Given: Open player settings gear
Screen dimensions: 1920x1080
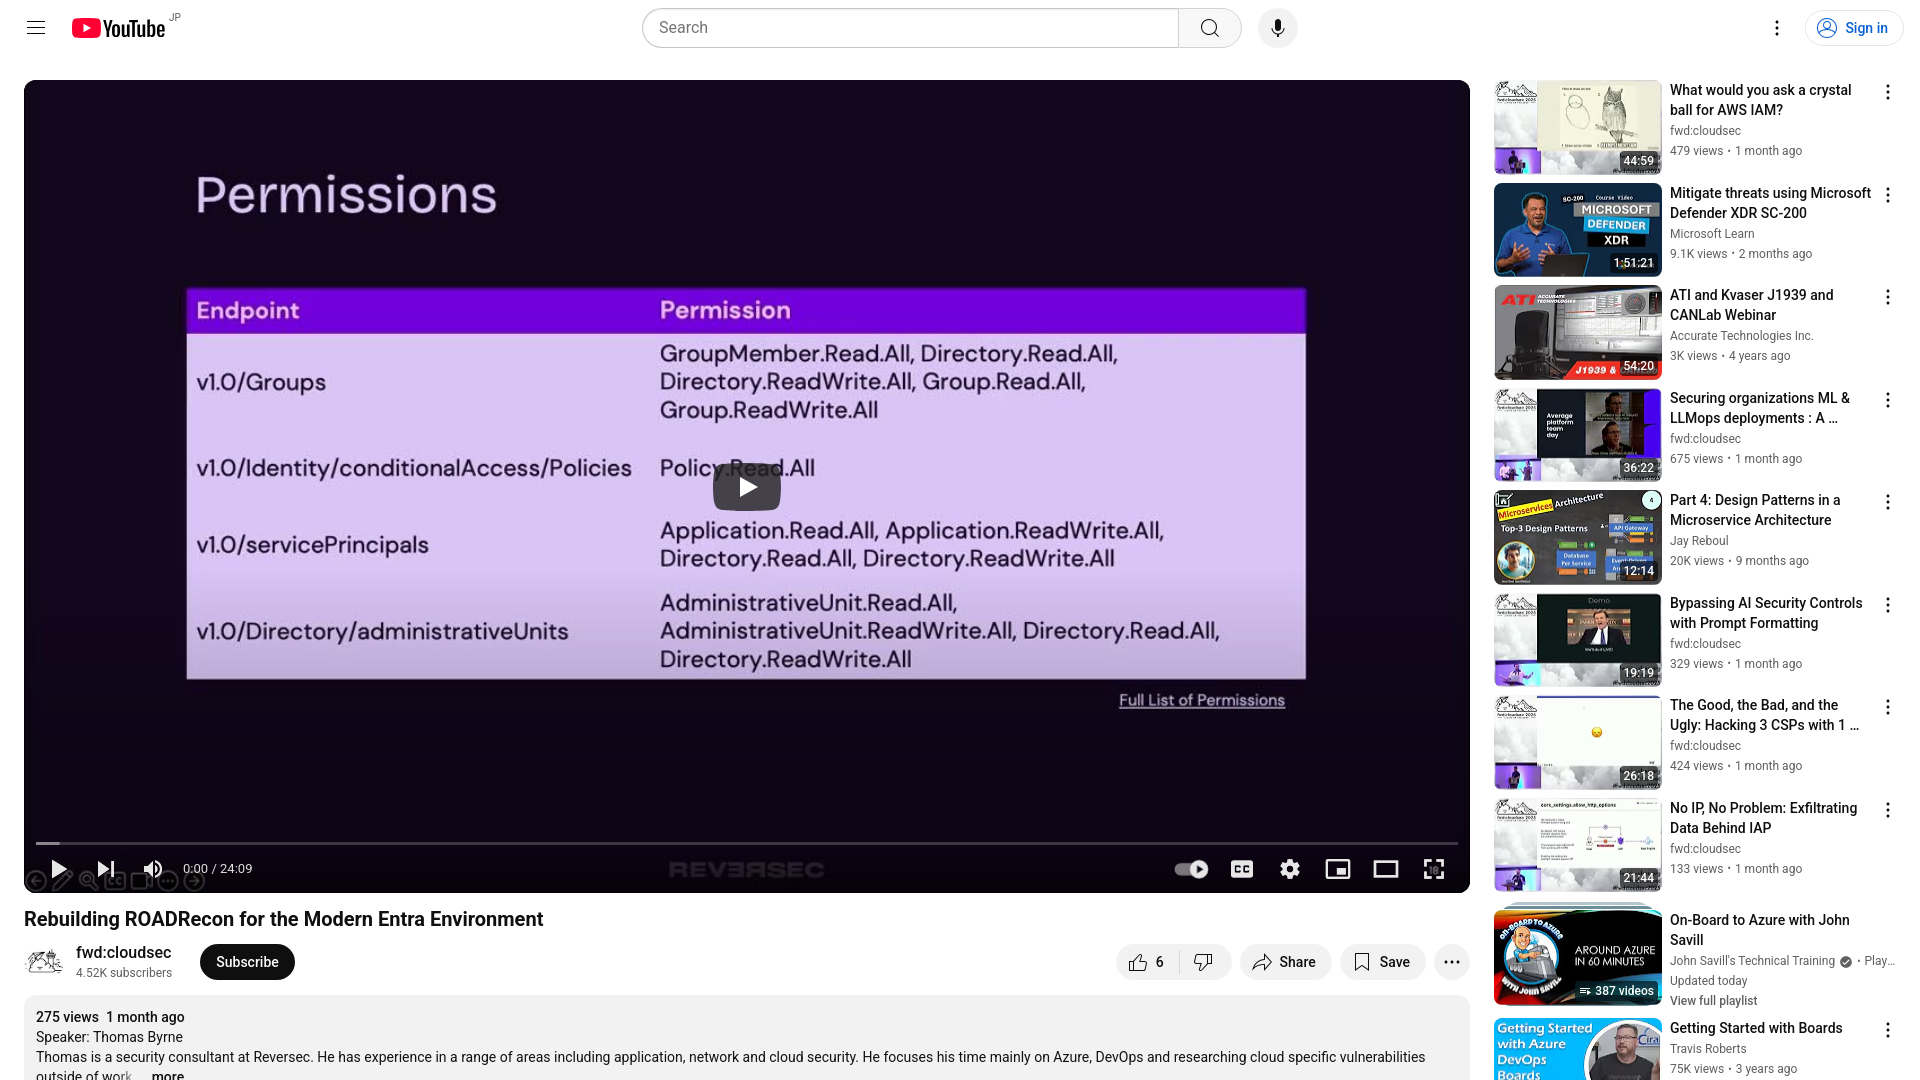Looking at the screenshot, I should (x=1290, y=869).
